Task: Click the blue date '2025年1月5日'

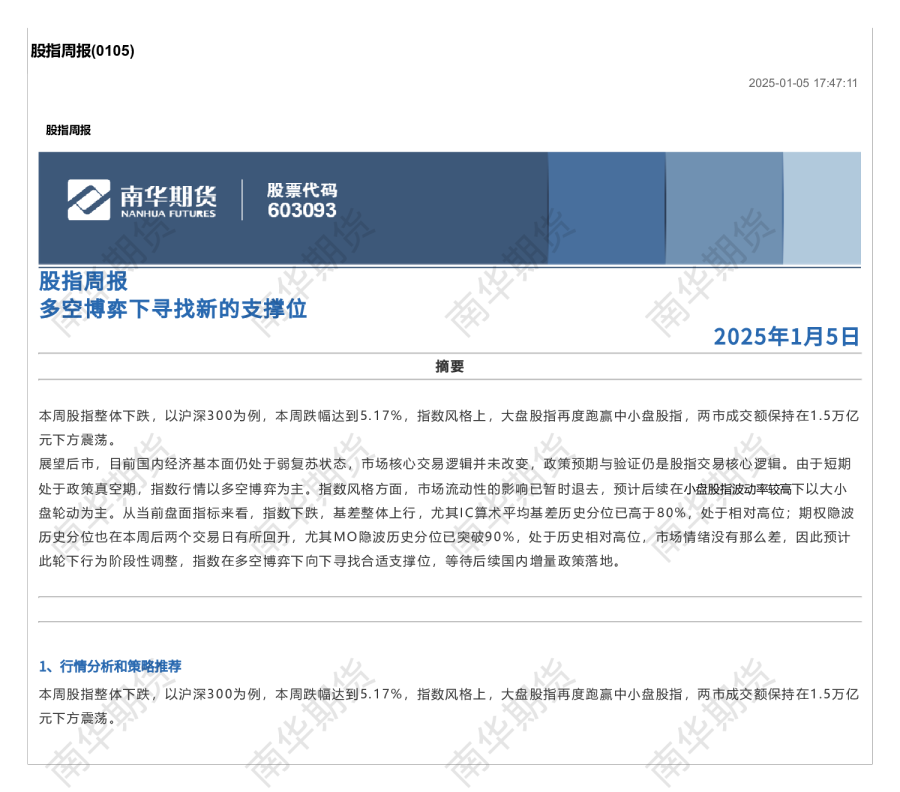Action: [786, 336]
